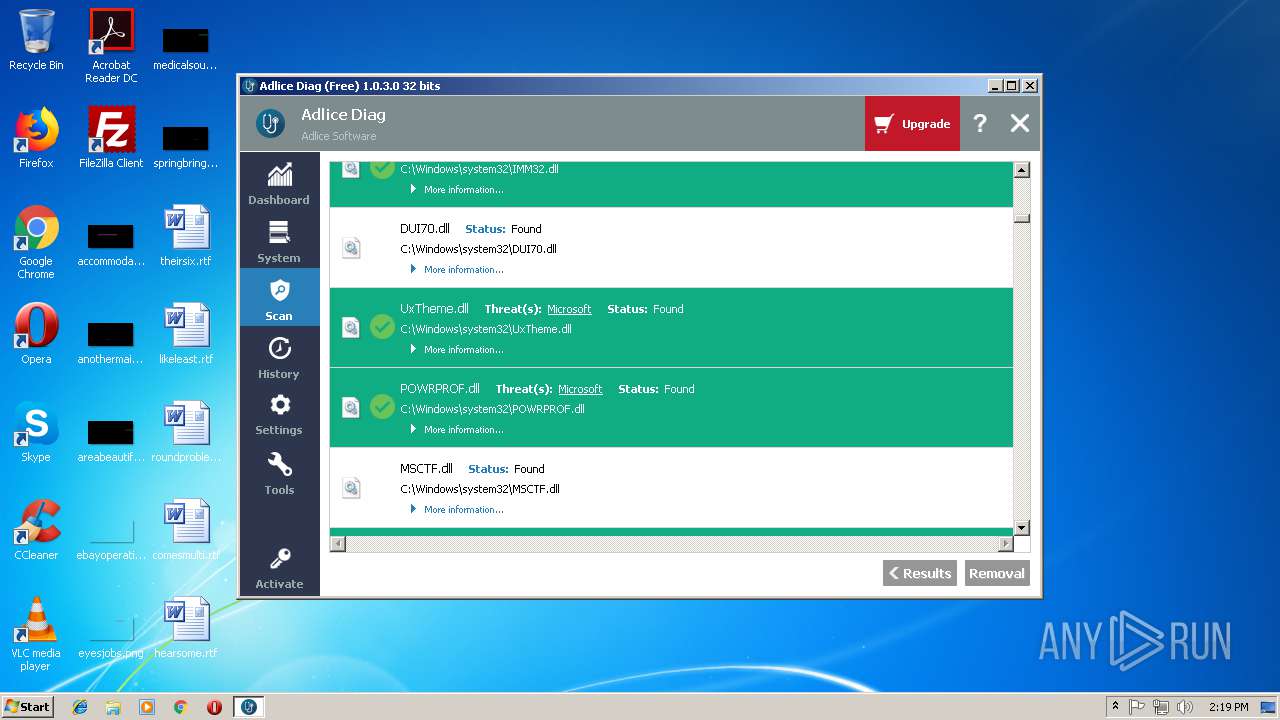
Task: Click the file inspect icon for IMM32.dll
Action: pos(351,169)
